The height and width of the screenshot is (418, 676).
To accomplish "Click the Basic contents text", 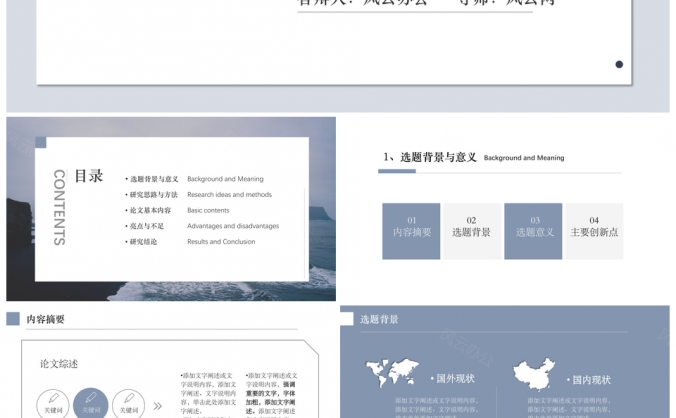I will pos(208,210).
